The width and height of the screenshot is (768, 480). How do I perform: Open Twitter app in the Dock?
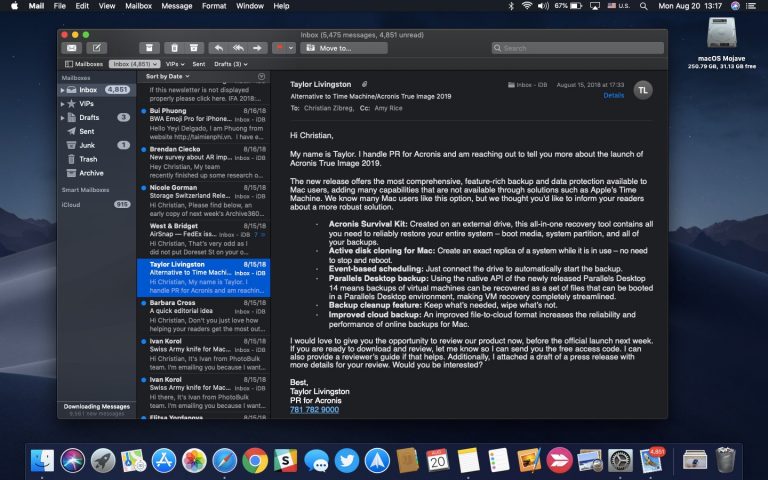346,460
